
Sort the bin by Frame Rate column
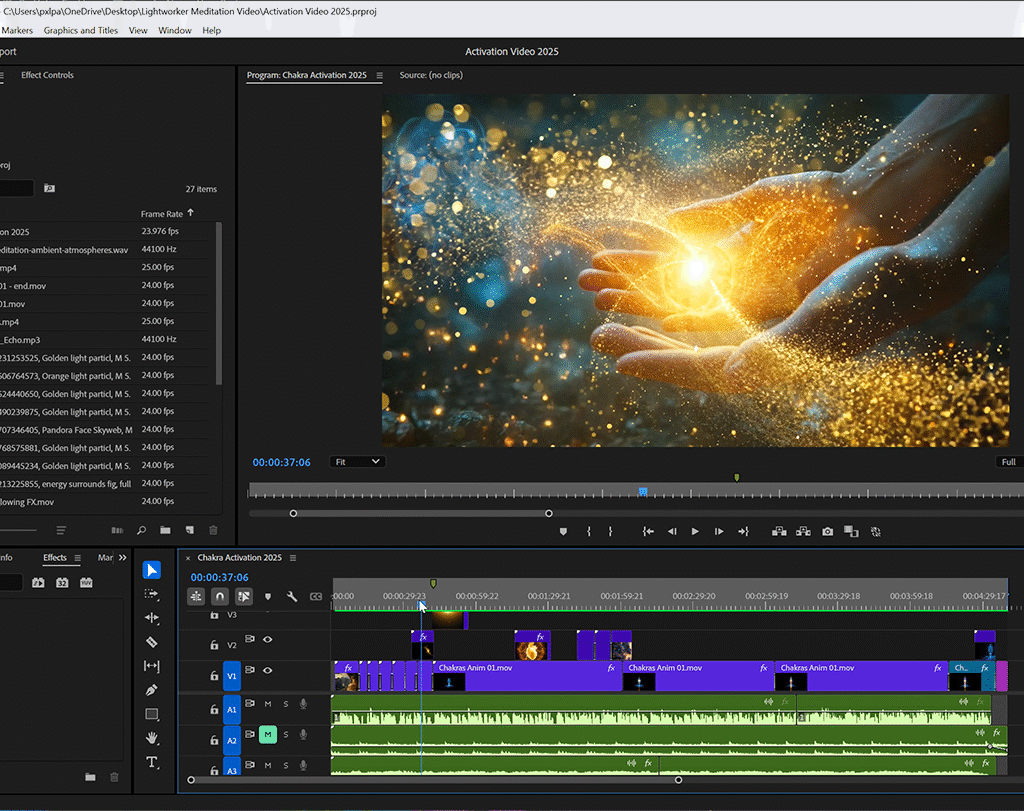pyautogui.click(x=161, y=214)
